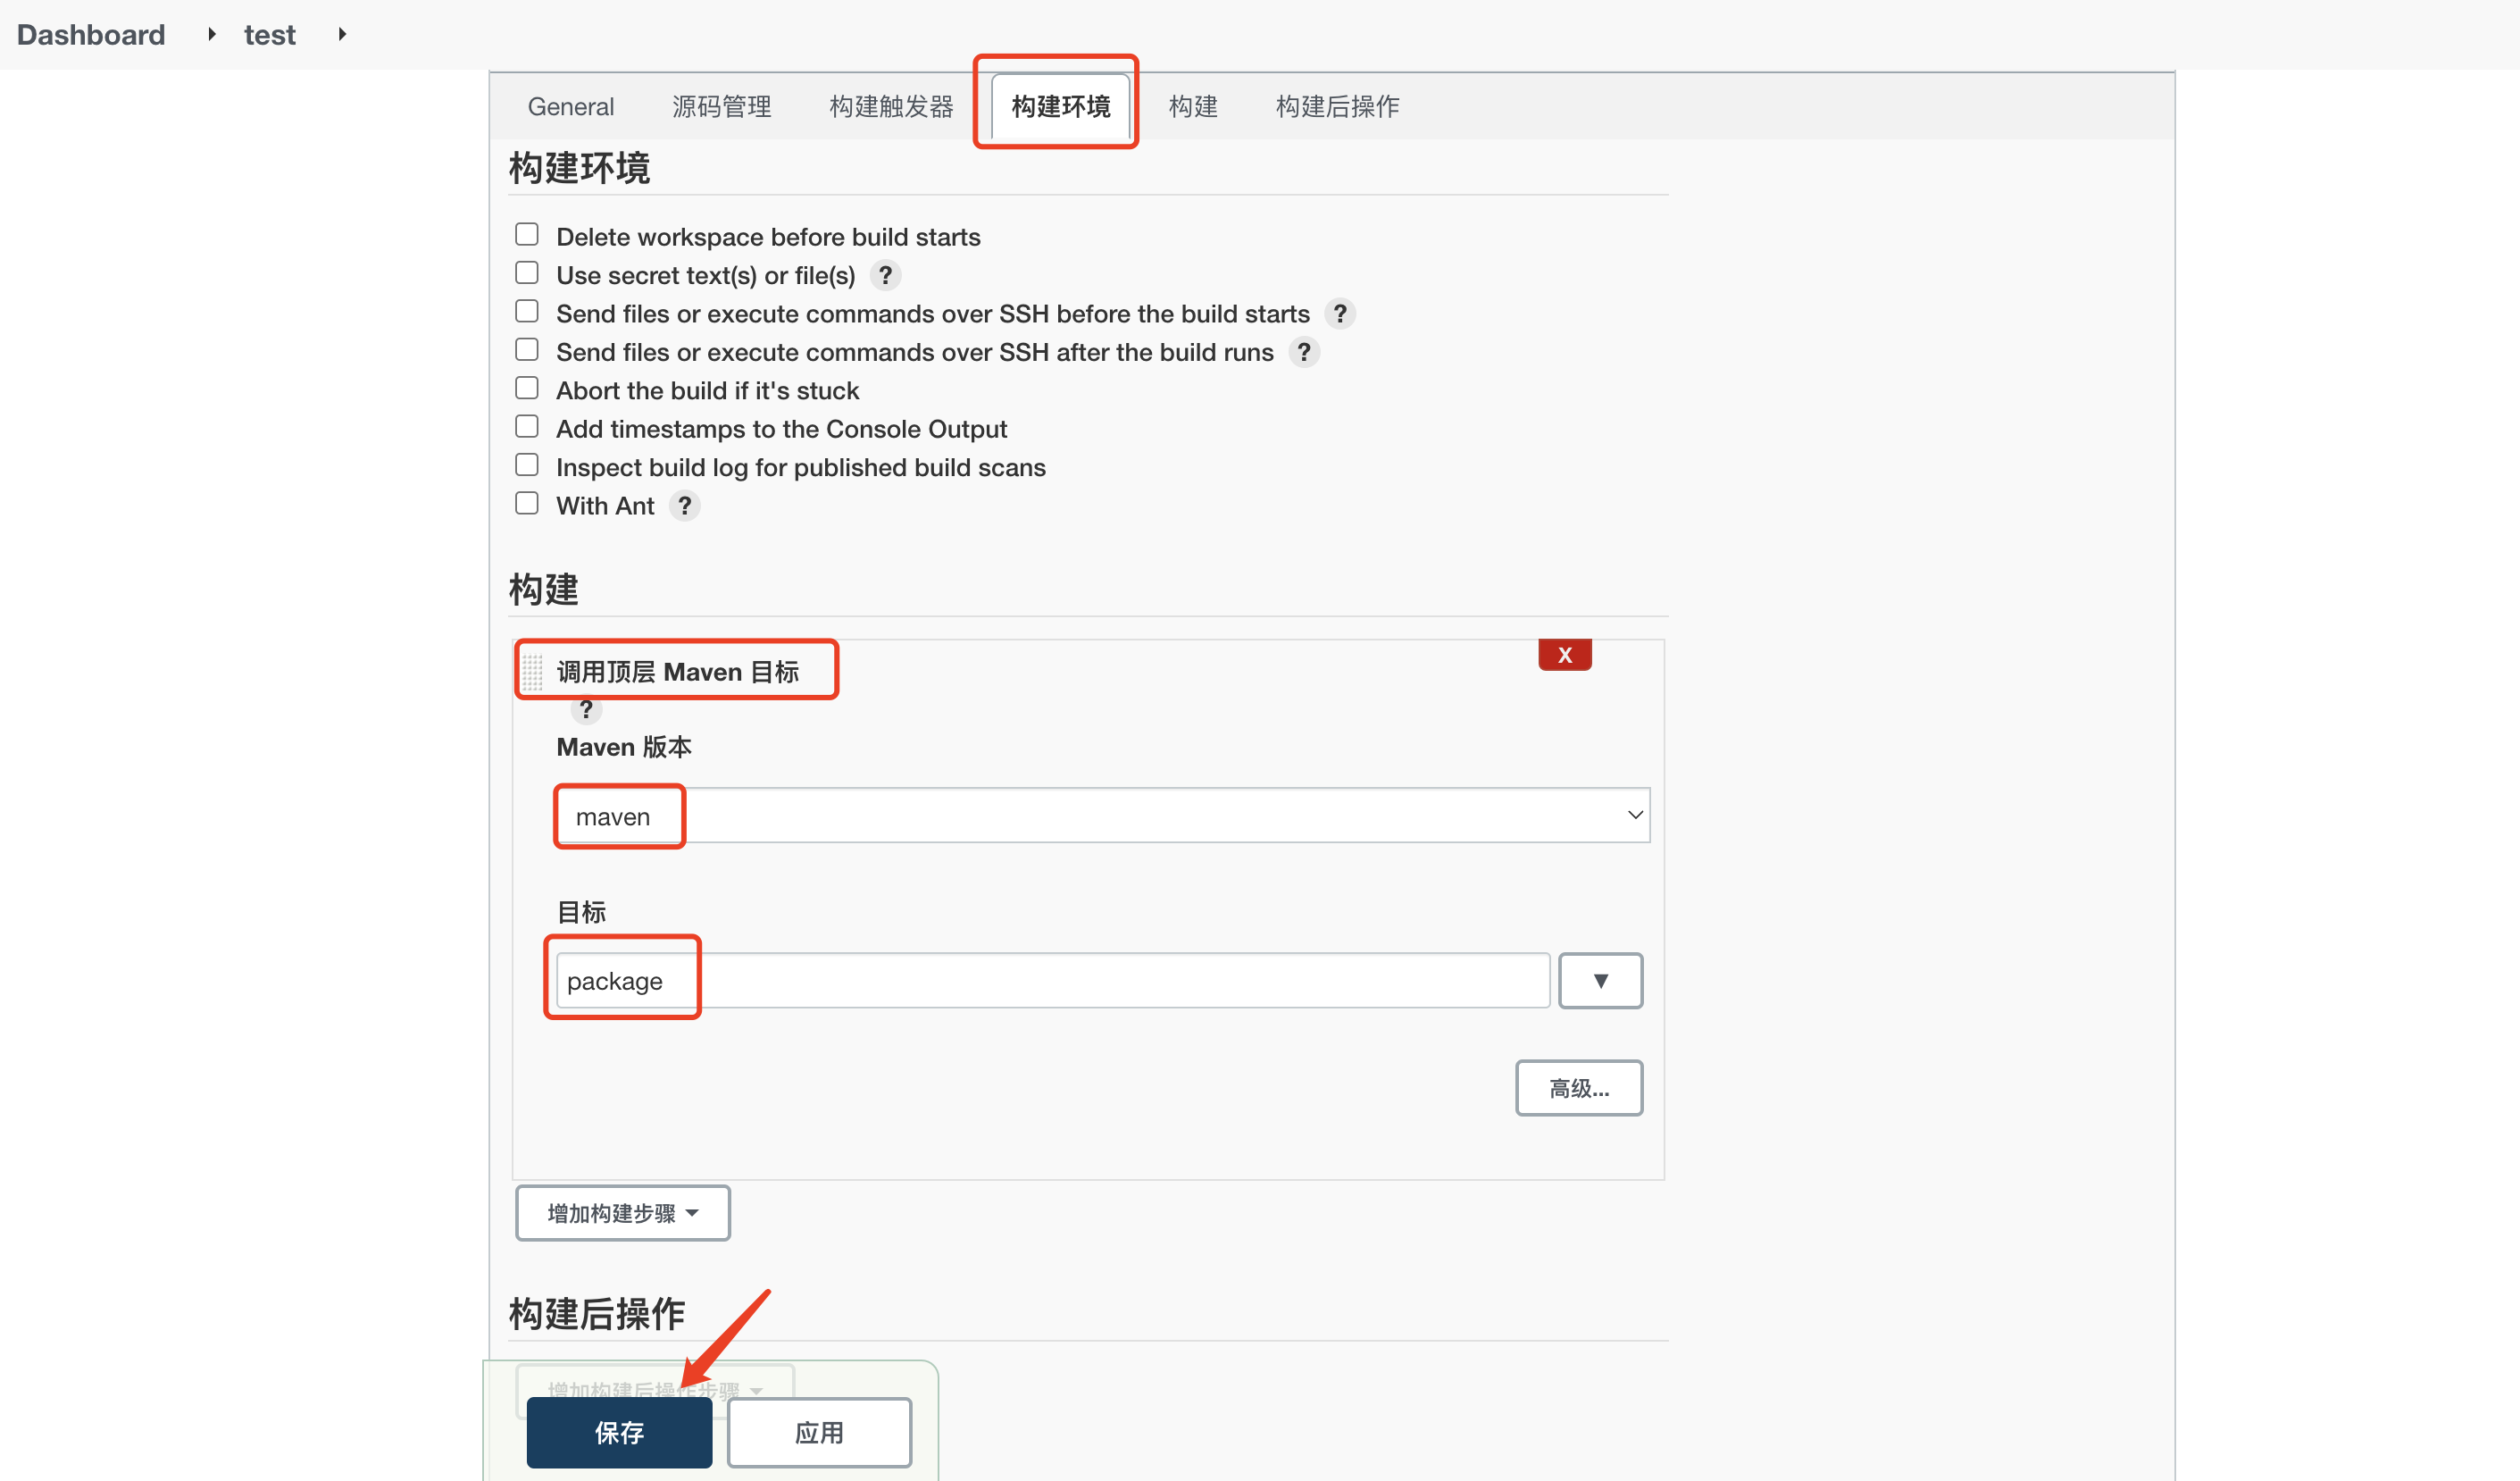Image resolution: width=2520 pixels, height=1481 pixels.
Task: Switch to the 构建触发器 tab
Action: 891,106
